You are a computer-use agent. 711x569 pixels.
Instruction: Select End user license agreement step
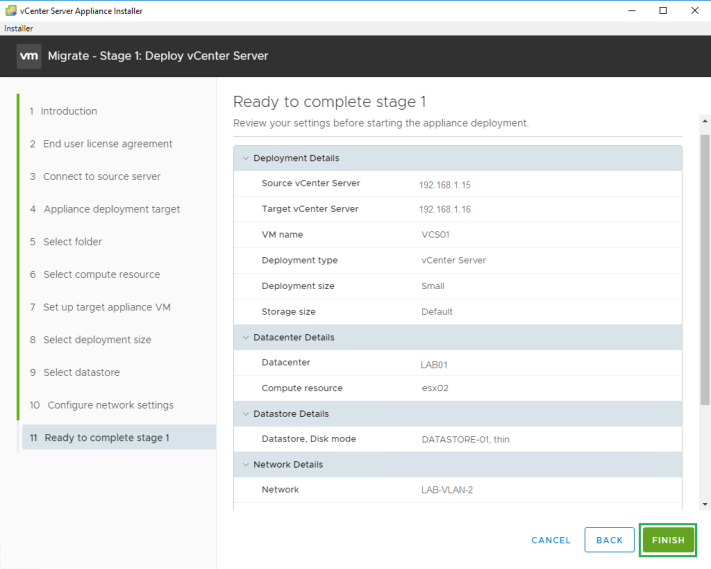coord(107,144)
